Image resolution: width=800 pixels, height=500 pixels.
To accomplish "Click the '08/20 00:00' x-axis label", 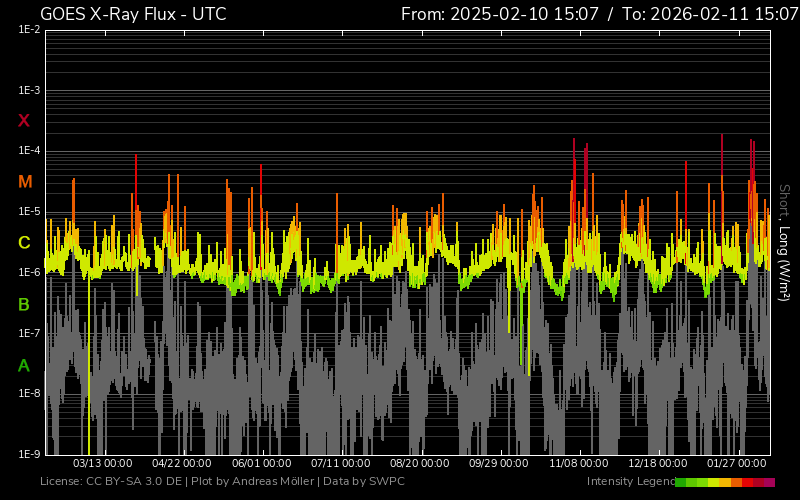I will point(420,463).
